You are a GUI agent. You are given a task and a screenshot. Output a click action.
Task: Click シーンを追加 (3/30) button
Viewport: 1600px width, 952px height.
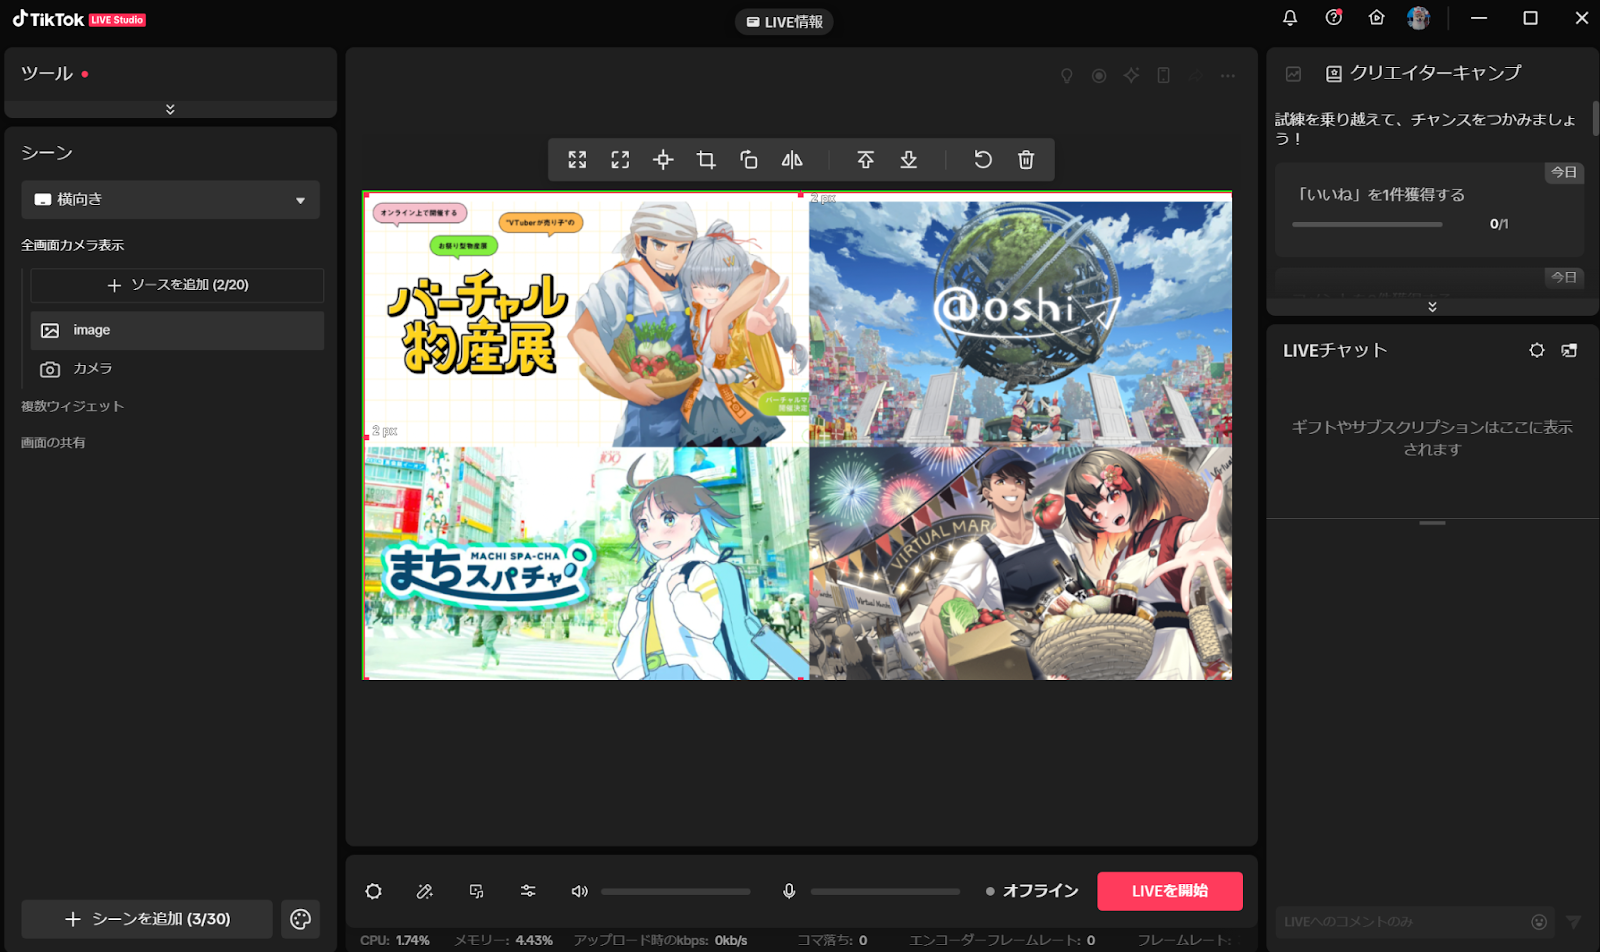147,919
